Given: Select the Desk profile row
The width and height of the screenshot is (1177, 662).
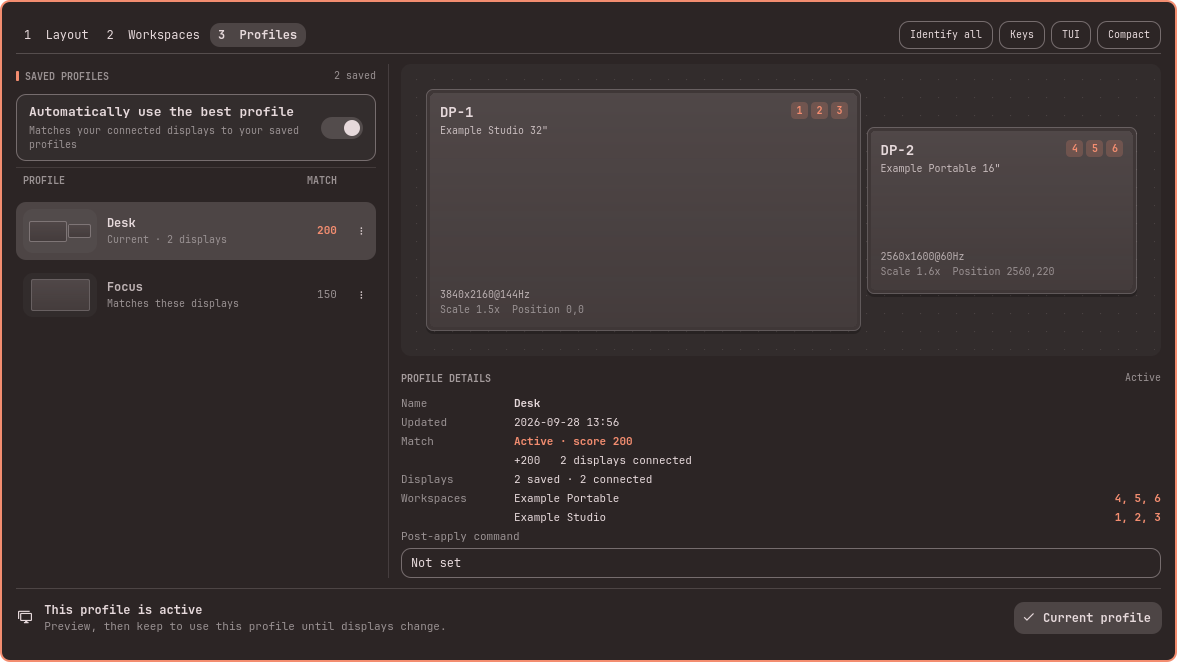Looking at the screenshot, I should tap(196, 230).
